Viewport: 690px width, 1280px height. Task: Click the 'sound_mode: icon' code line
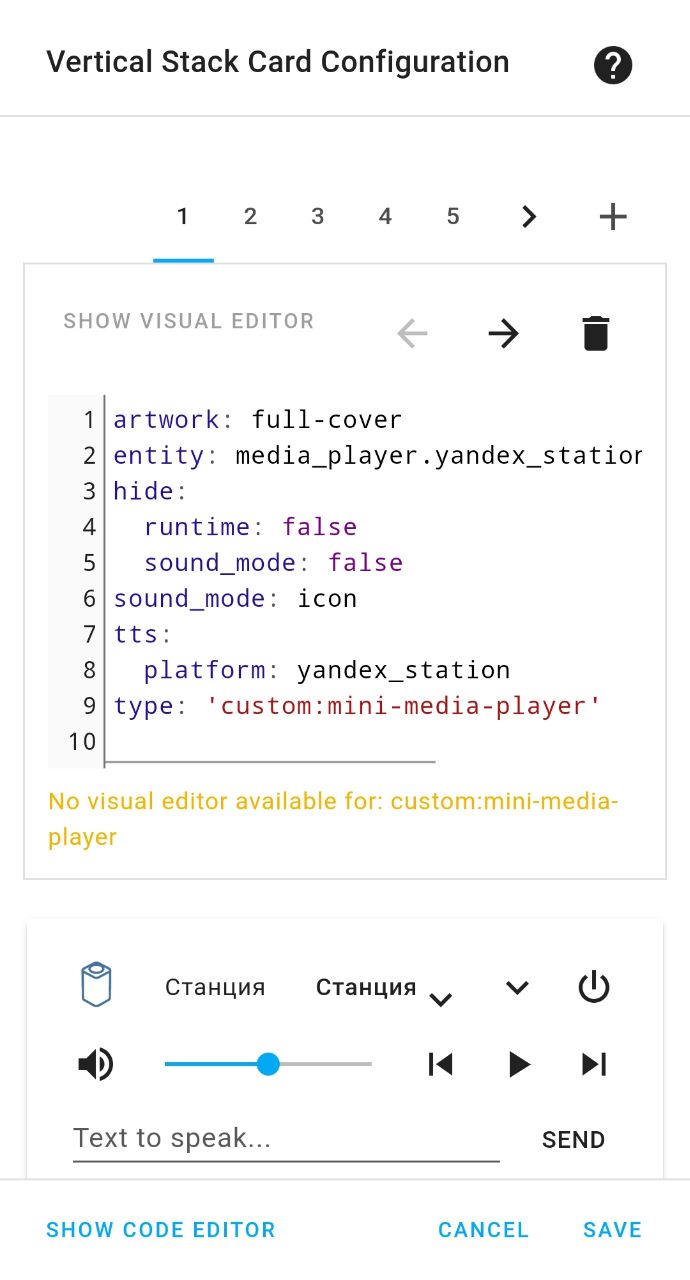click(235, 599)
